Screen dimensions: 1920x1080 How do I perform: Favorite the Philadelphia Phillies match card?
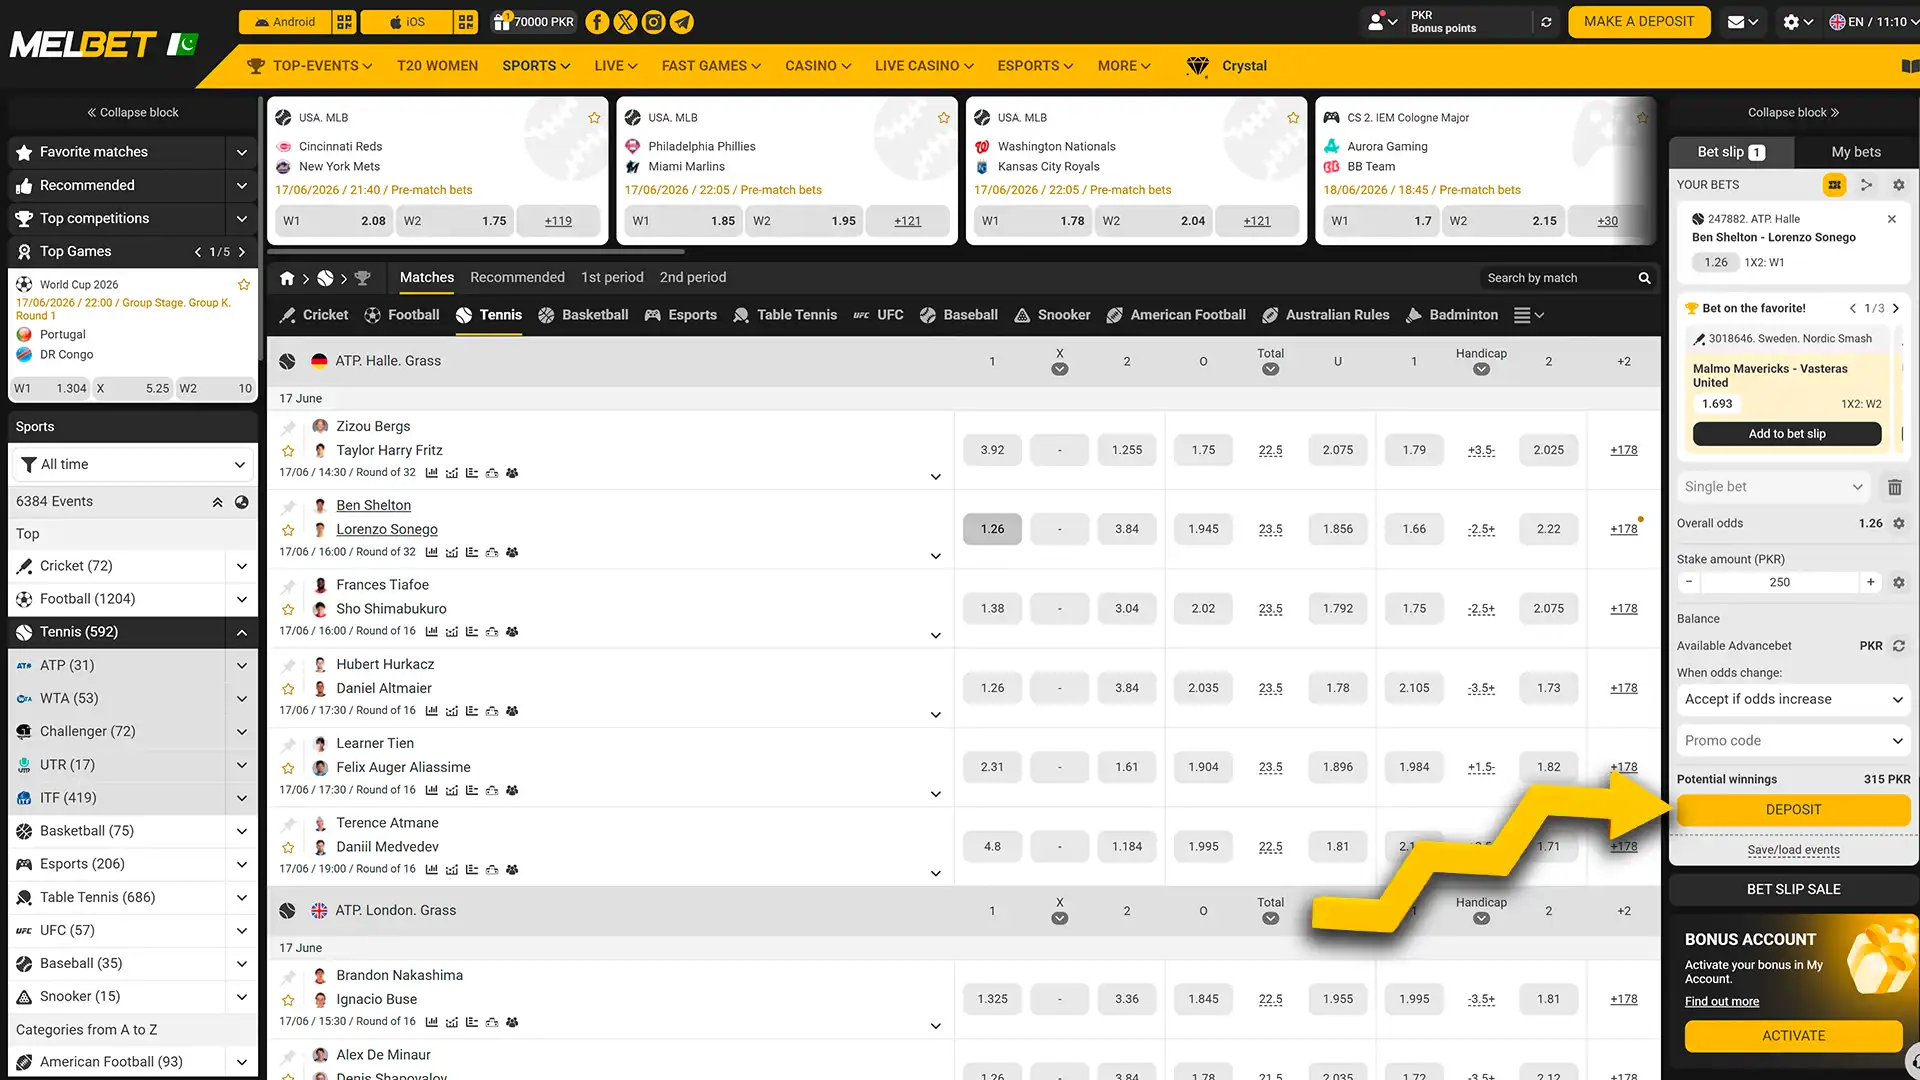point(943,118)
